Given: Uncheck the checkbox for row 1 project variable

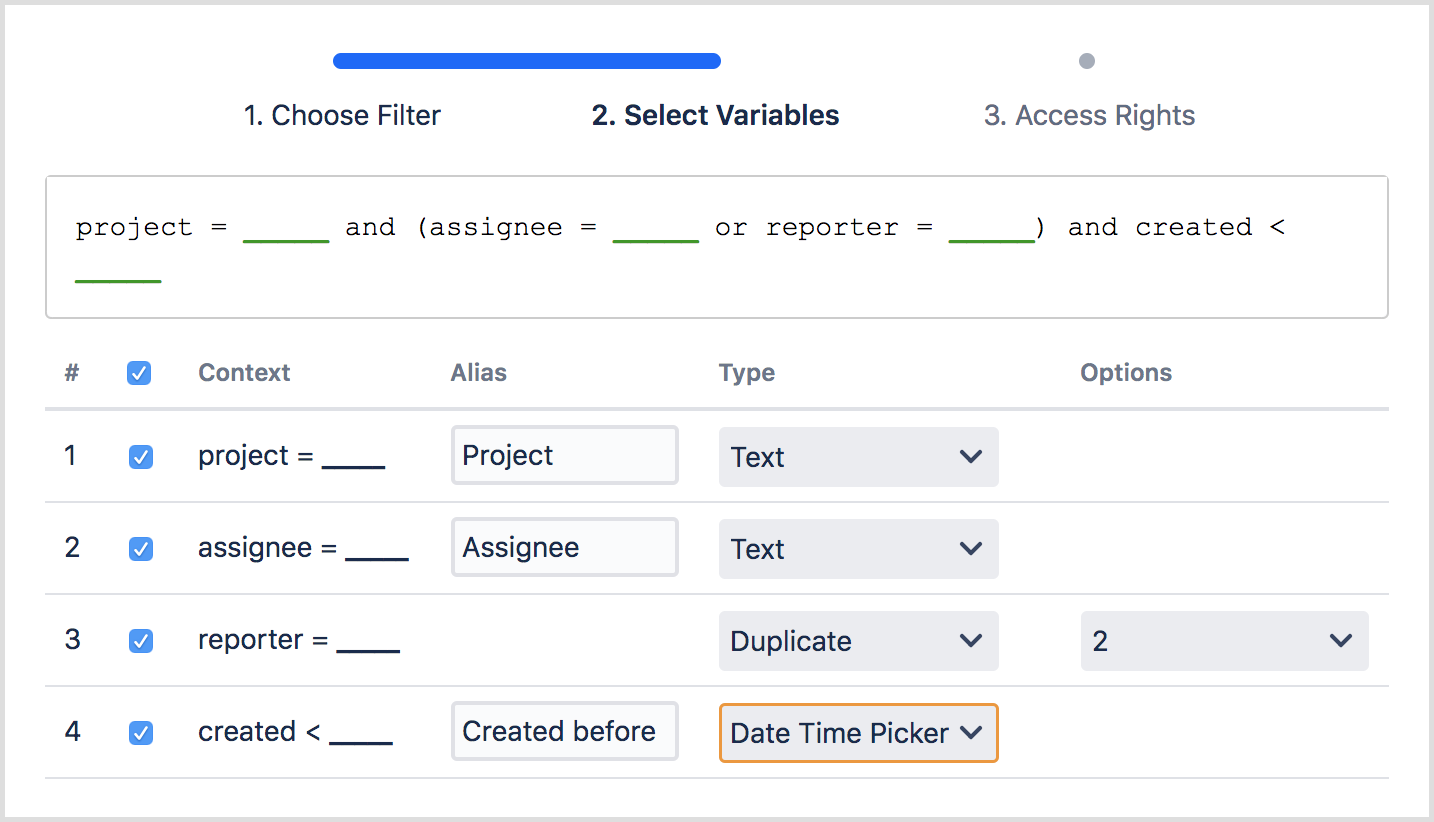Looking at the screenshot, I should tap(139, 455).
